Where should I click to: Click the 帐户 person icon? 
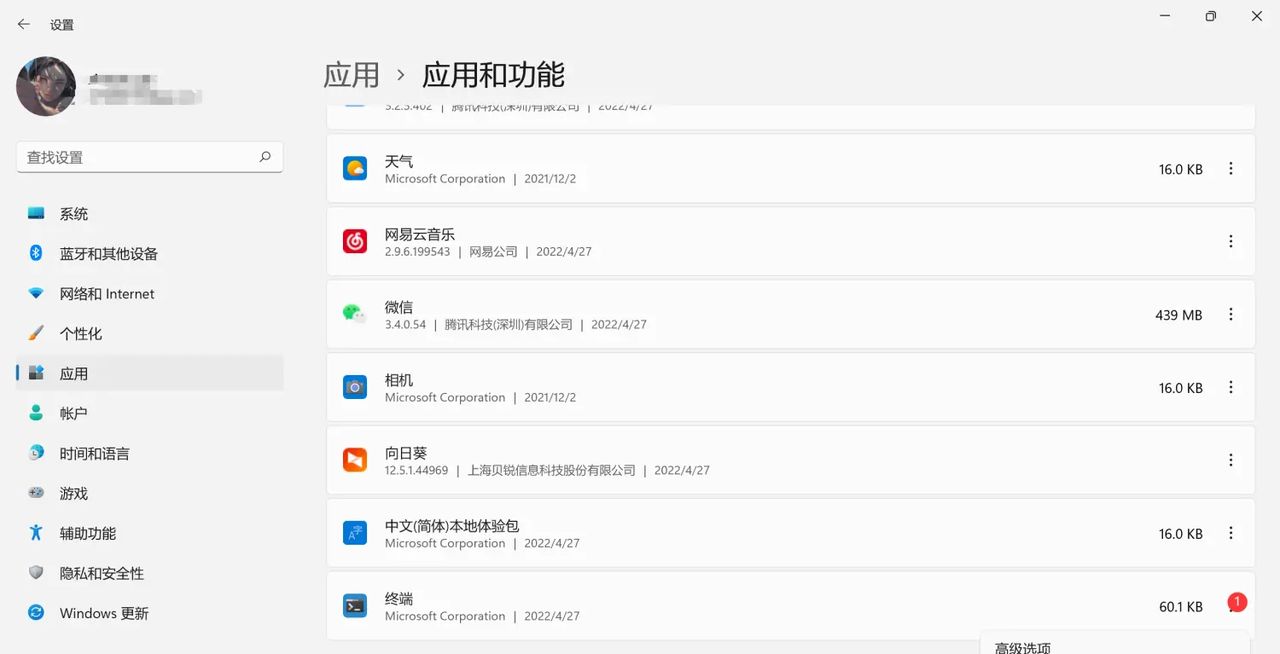pyautogui.click(x=36, y=413)
